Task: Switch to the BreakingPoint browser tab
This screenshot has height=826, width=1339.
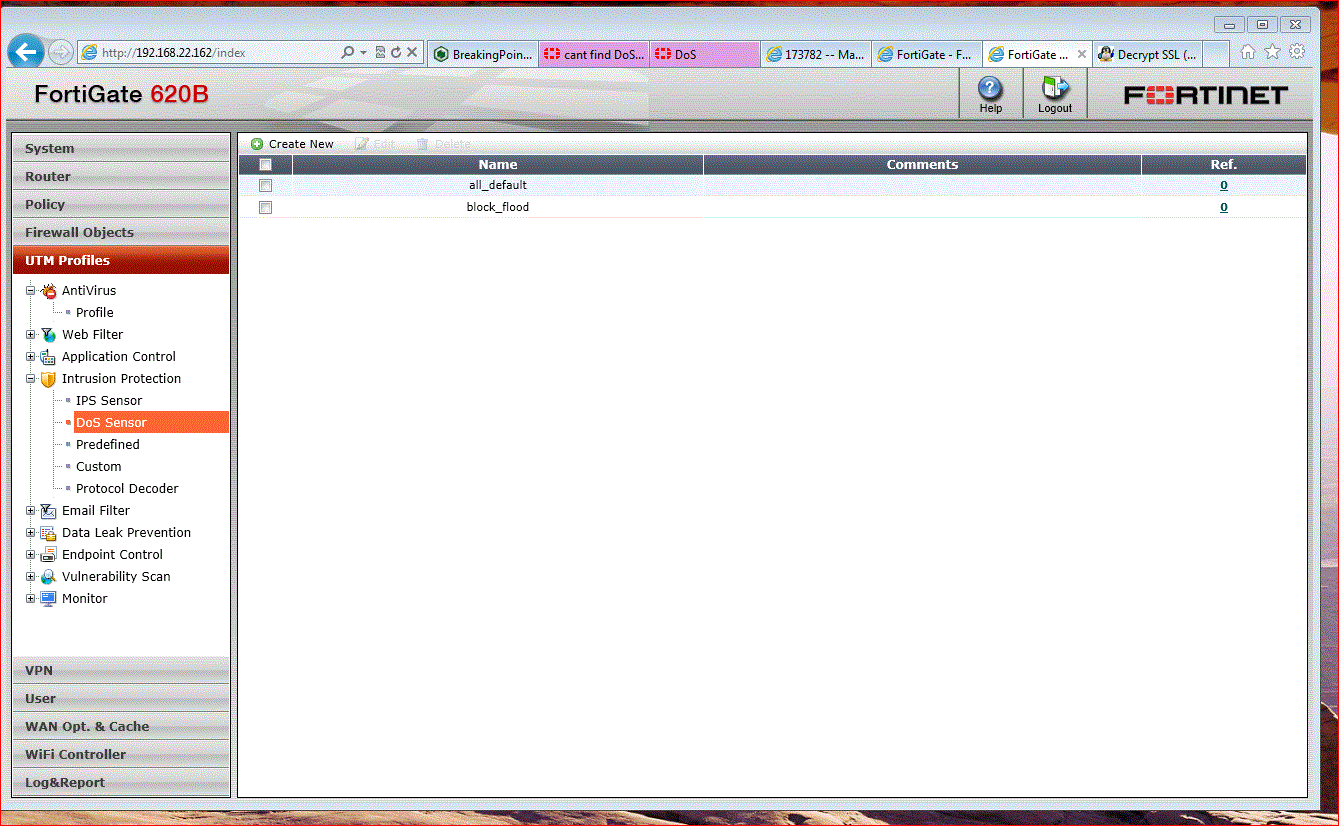Action: [483, 54]
